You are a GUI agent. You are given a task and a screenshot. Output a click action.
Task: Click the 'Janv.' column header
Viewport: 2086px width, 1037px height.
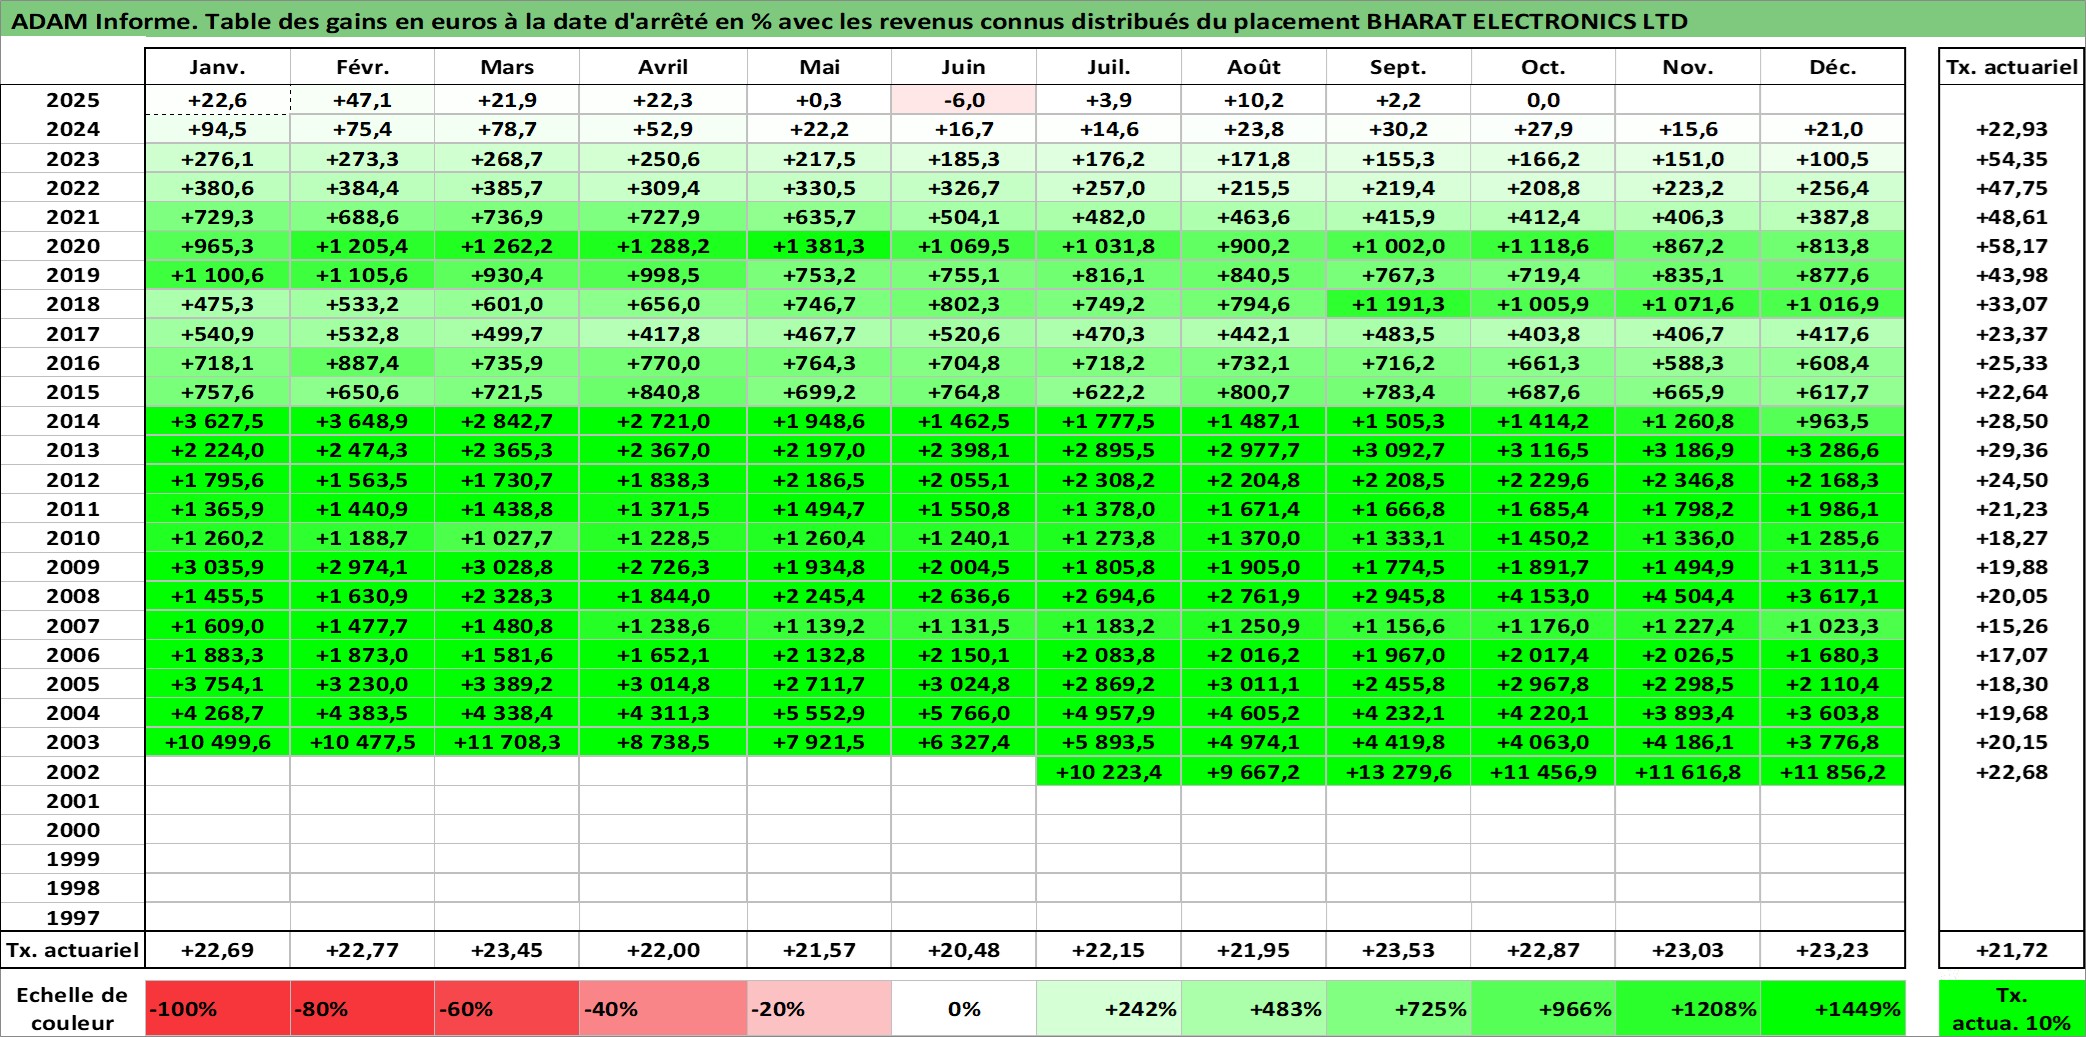point(218,67)
